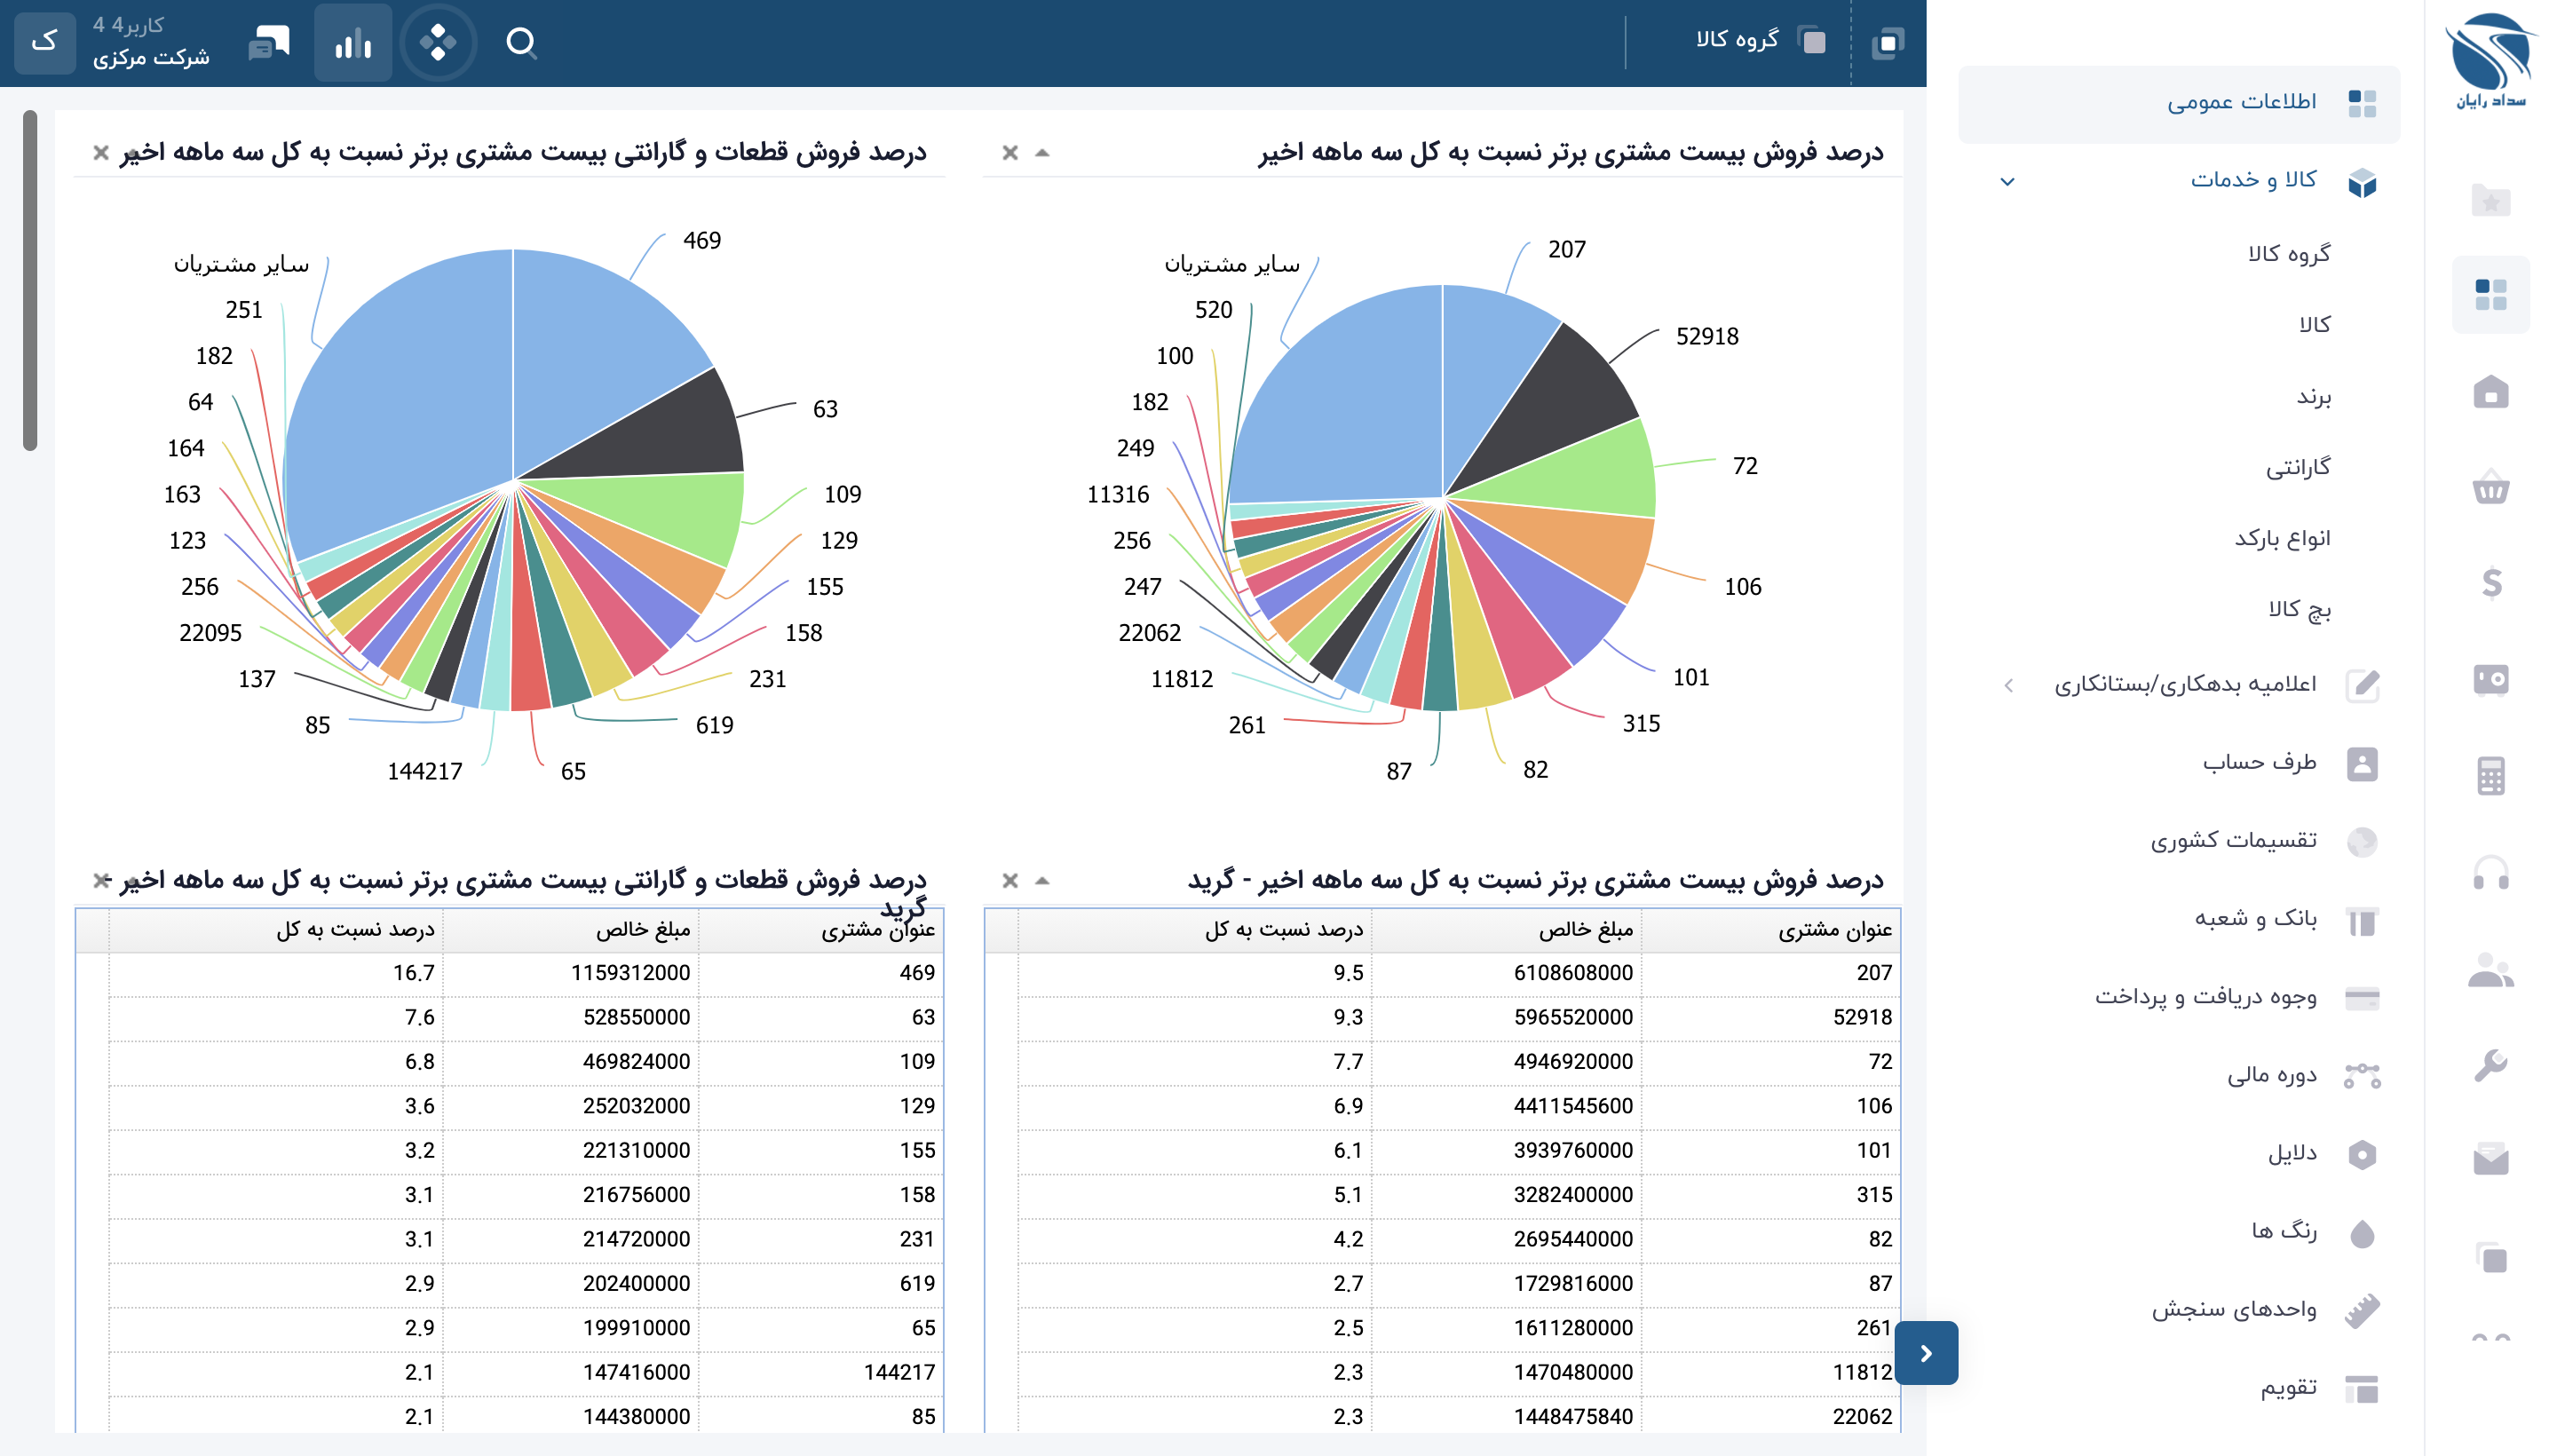This screenshot has width=2557, height=1456.
Task: Close the parts and warranty pie panel
Action: click(101, 153)
